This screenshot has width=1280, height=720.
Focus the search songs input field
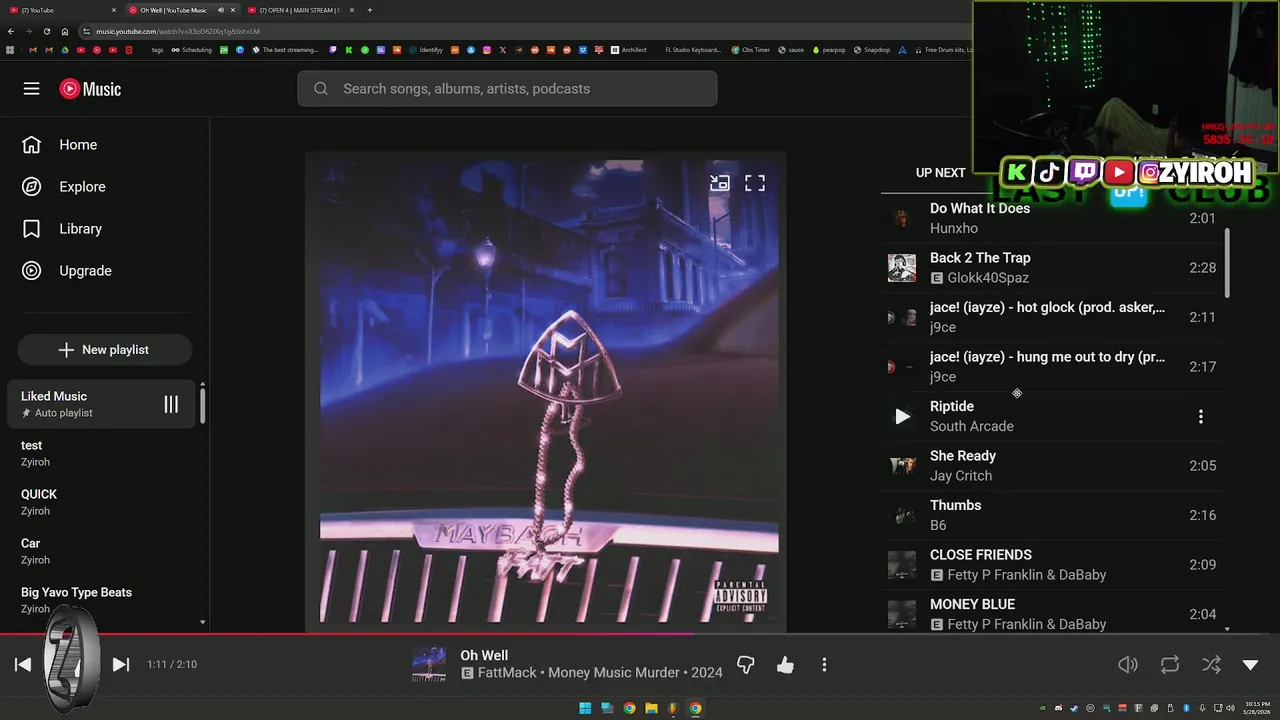(507, 89)
